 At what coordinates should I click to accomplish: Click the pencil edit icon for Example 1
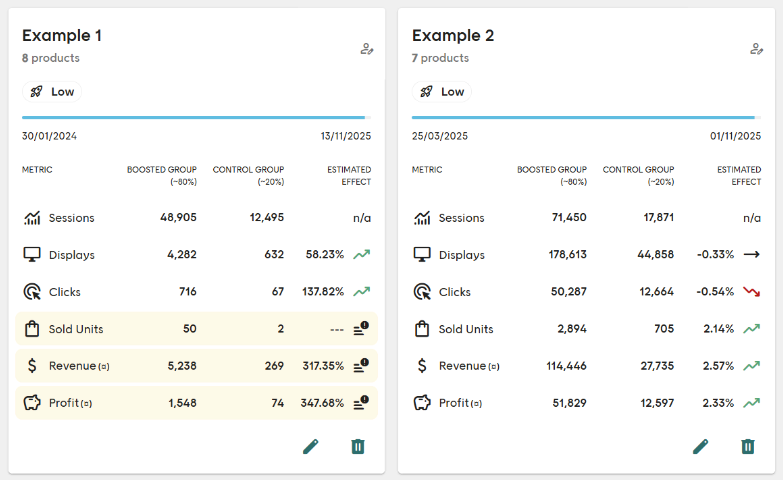311,446
